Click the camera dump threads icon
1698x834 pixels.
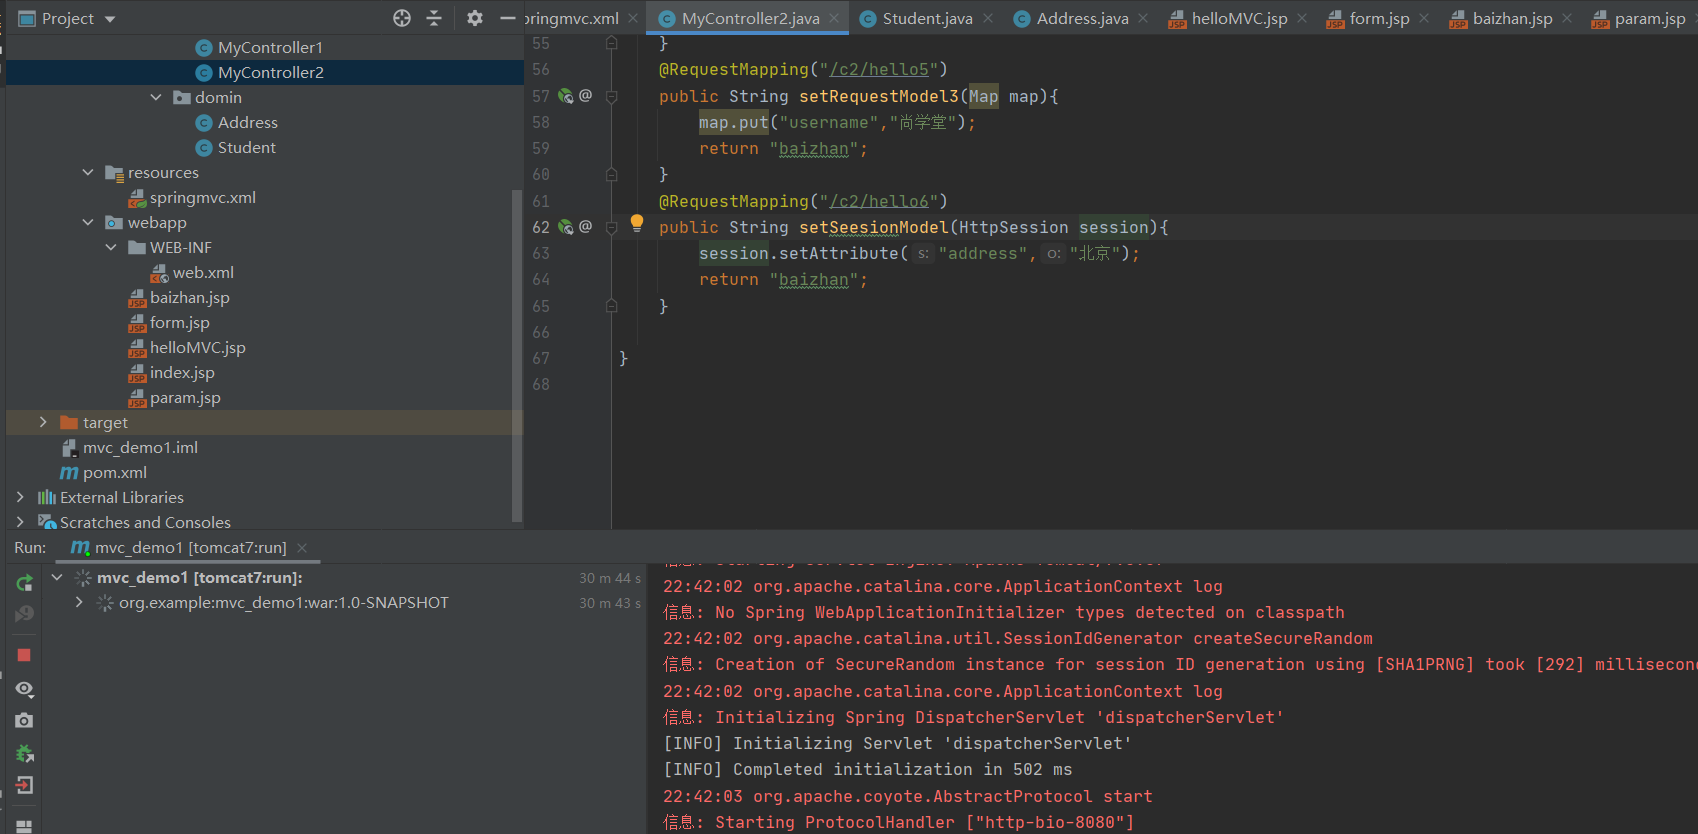pos(24,720)
